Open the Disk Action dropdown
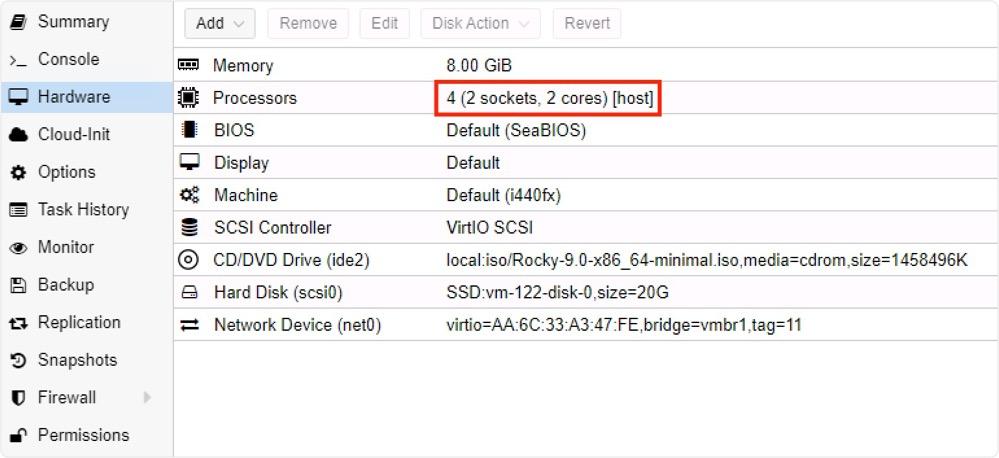This screenshot has height=458, width=999. pyautogui.click(x=480, y=24)
